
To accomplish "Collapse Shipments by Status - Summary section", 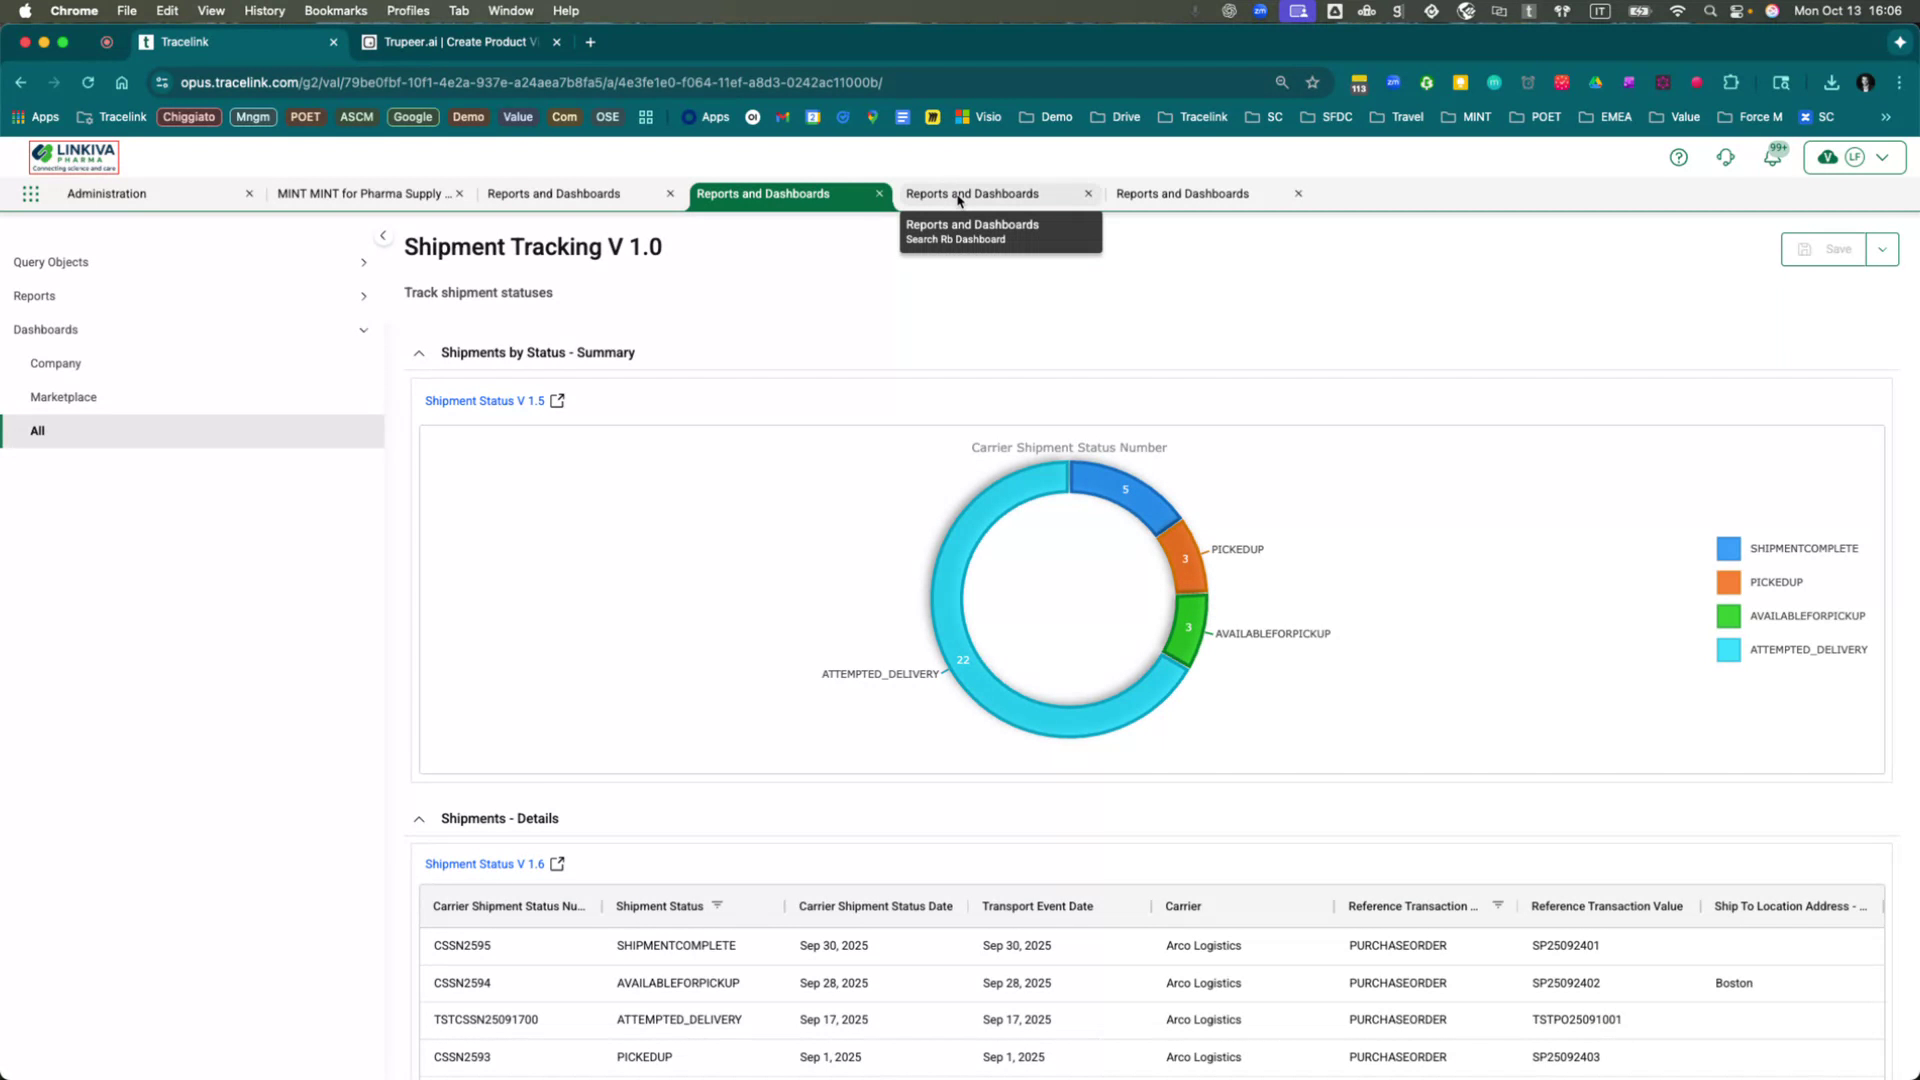I will (419, 353).
